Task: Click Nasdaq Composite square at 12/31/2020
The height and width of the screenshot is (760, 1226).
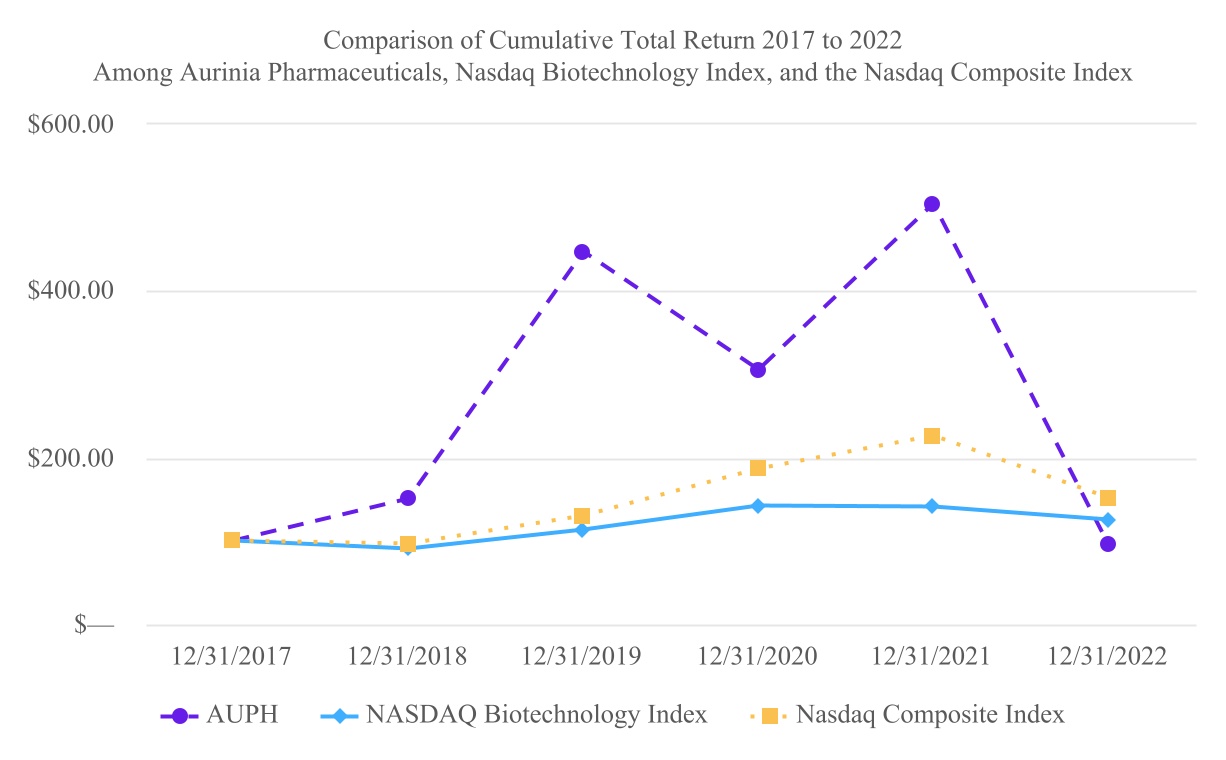Action: pyautogui.click(x=758, y=468)
